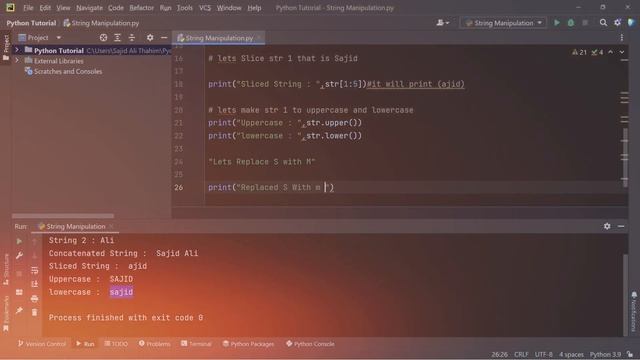640x360 pixels.
Task: Change UTF-8 file encoding
Action: point(544,355)
